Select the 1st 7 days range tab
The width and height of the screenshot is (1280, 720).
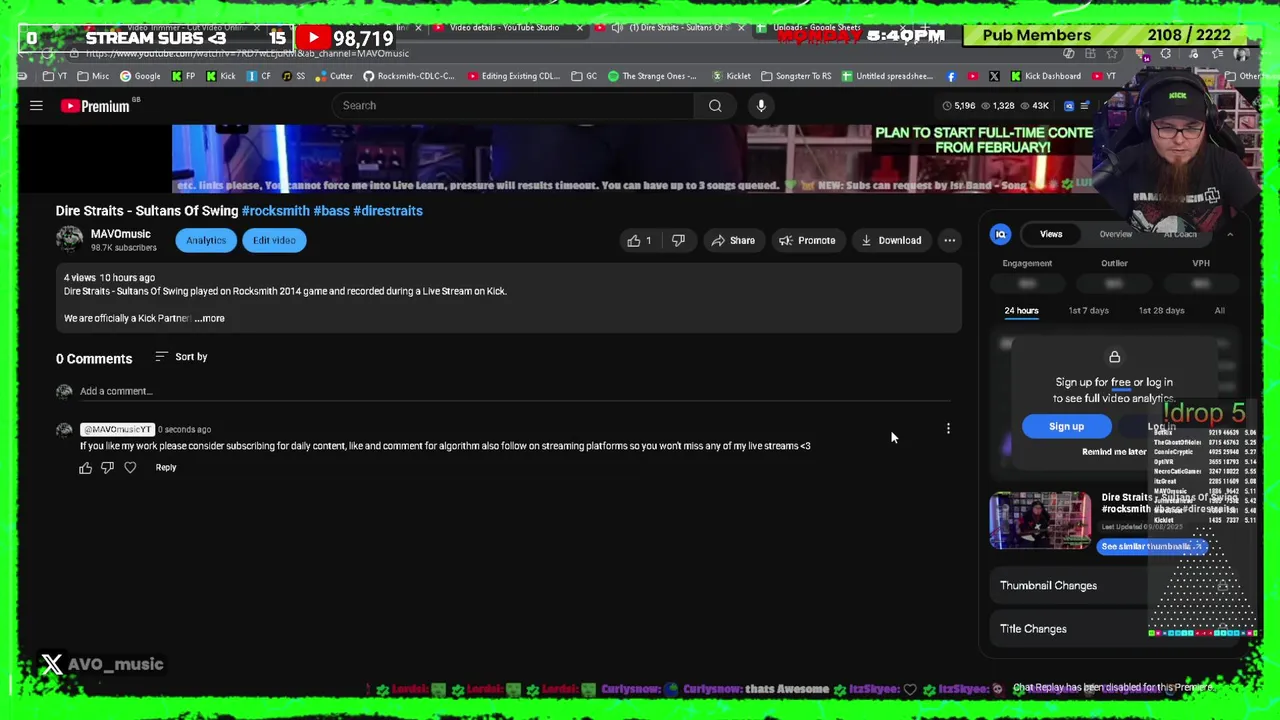1088,311
